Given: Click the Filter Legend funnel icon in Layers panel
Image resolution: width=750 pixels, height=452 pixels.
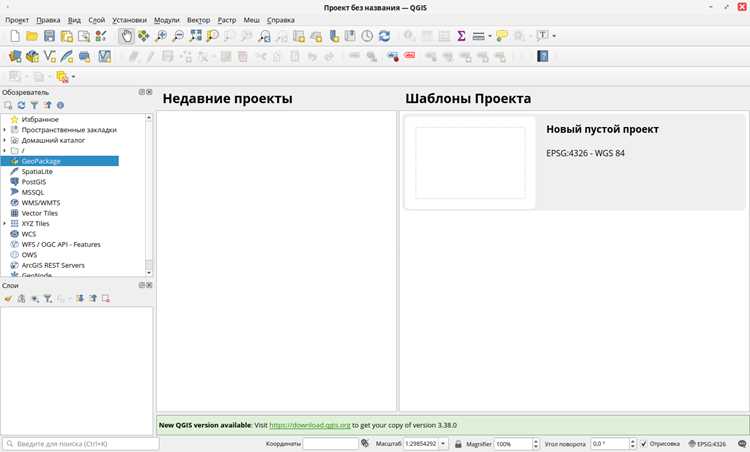Looking at the screenshot, I should pyautogui.click(x=48, y=298).
